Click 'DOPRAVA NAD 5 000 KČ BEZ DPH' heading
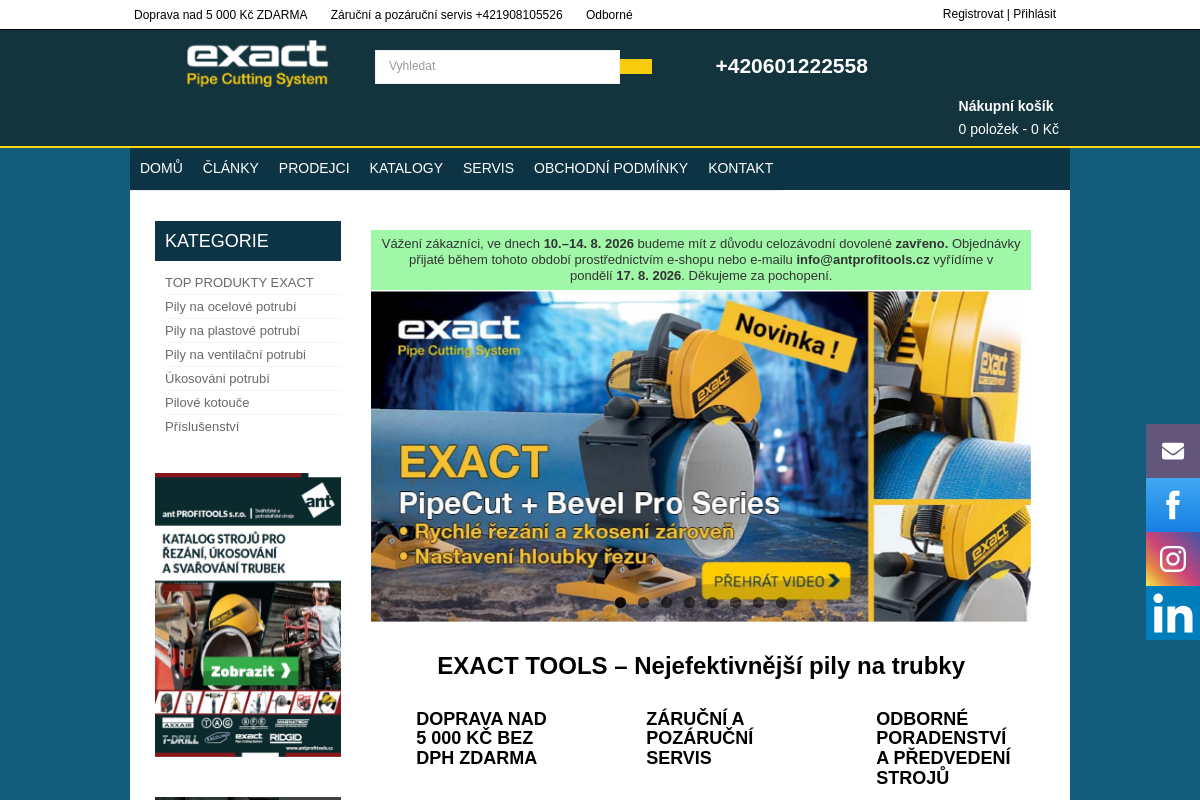Image resolution: width=1200 pixels, height=800 pixels. pyautogui.click(x=481, y=738)
